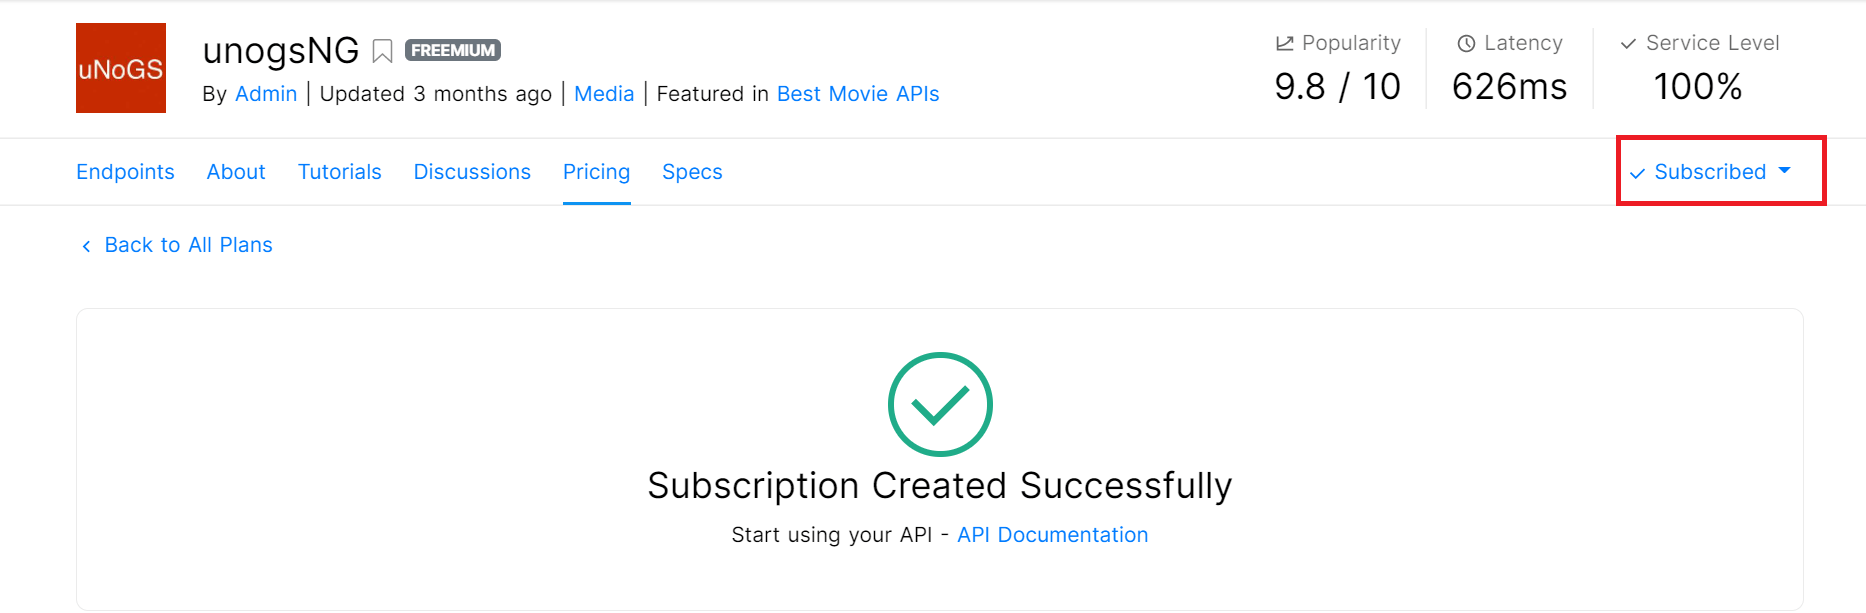
Task: Click the FREEMIUM badge
Action: [x=453, y=50]
